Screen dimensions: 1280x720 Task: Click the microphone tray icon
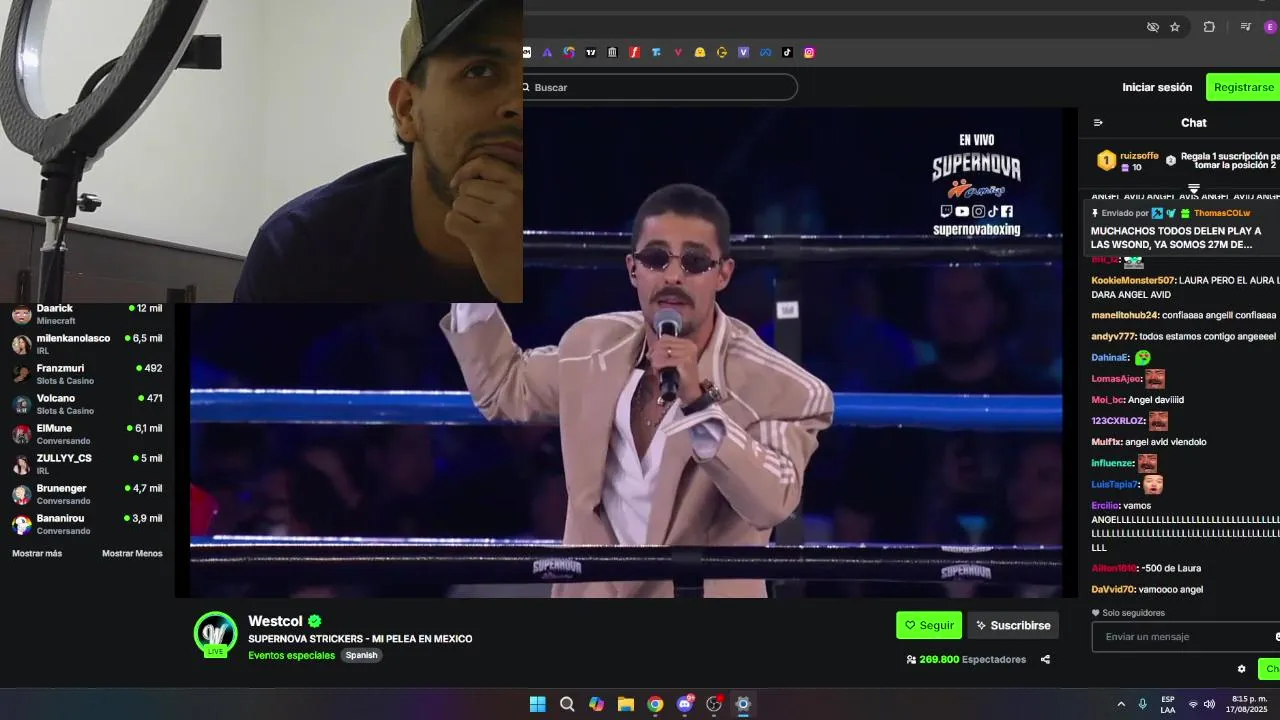pos(1142,704)
